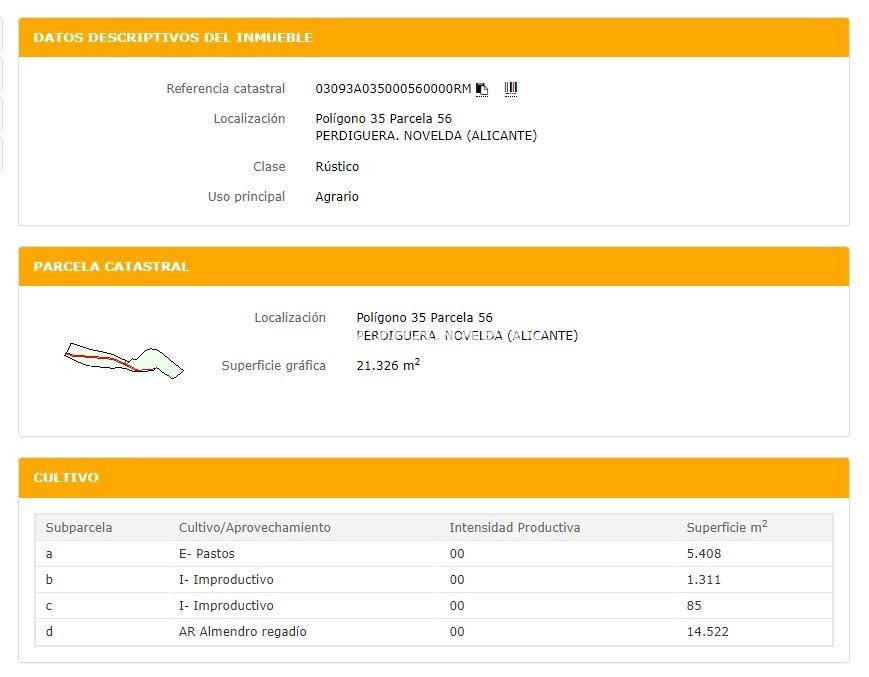Open the barcode icon beside the reference
The image size is (869, 677).
(511, 89)
